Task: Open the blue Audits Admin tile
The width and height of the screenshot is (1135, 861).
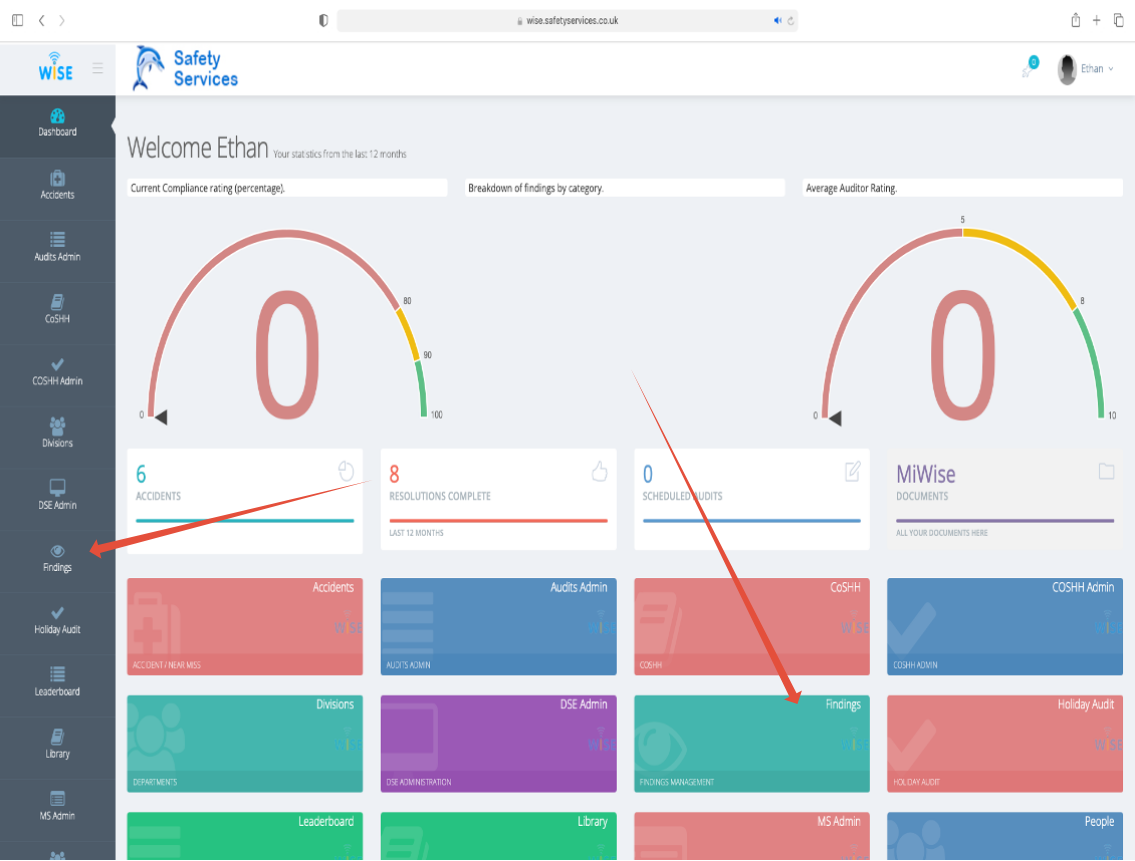Action: pyautogui.click(x=499, y=626)
